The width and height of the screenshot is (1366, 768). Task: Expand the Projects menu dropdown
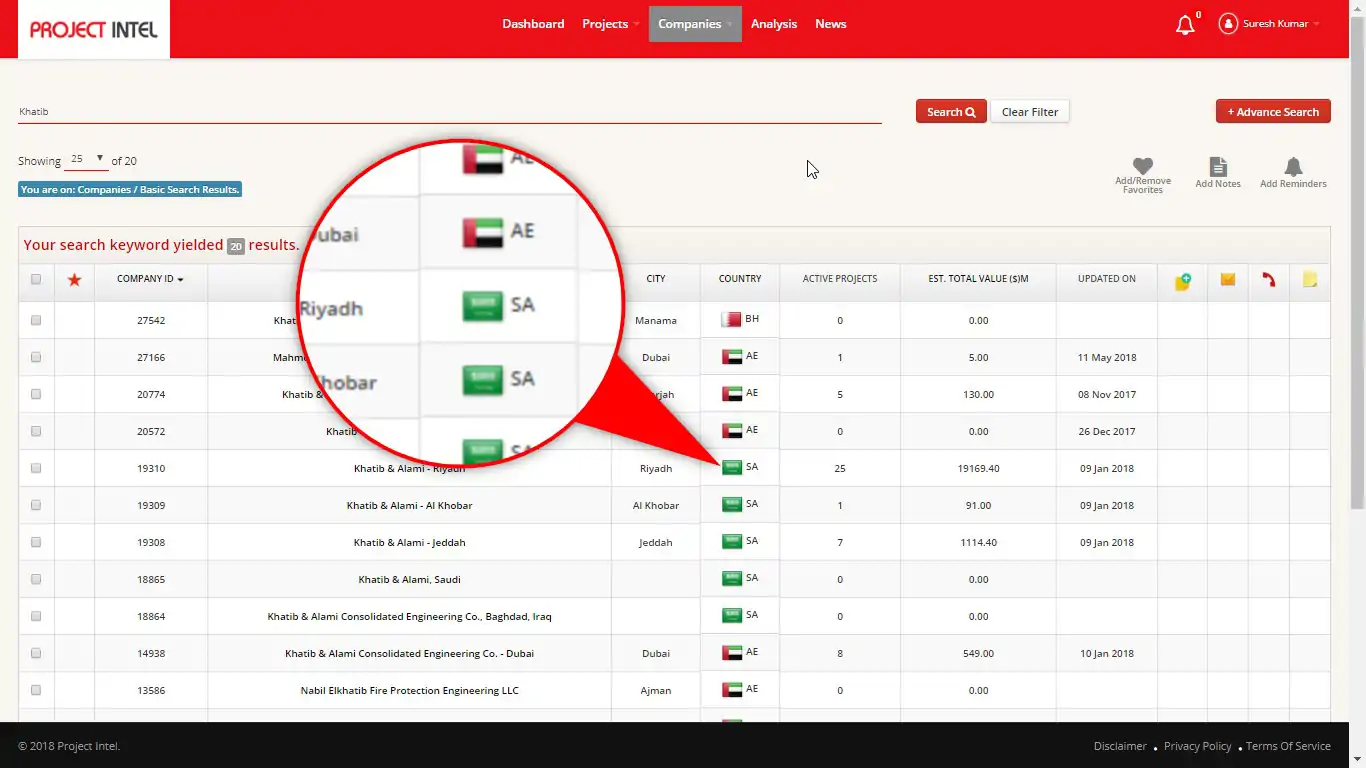pos(610,24)
